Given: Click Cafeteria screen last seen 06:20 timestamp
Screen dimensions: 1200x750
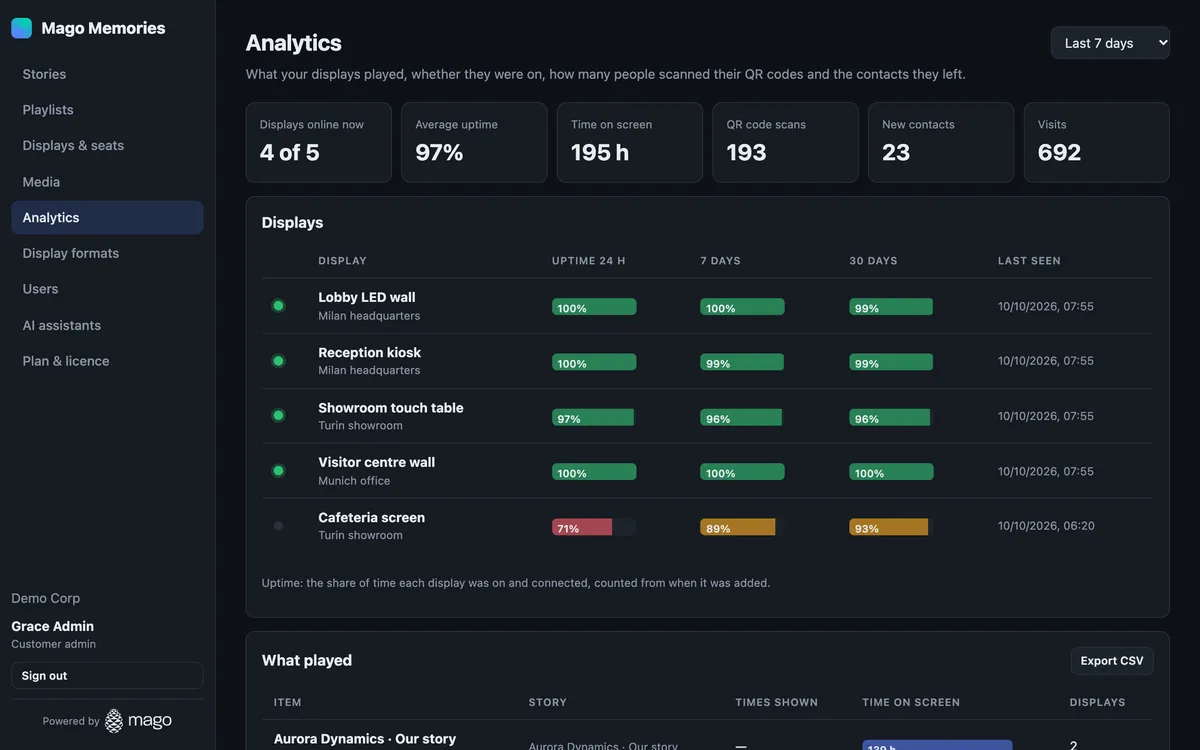Looking at the screenshot, I should (x=1046, y=526).
